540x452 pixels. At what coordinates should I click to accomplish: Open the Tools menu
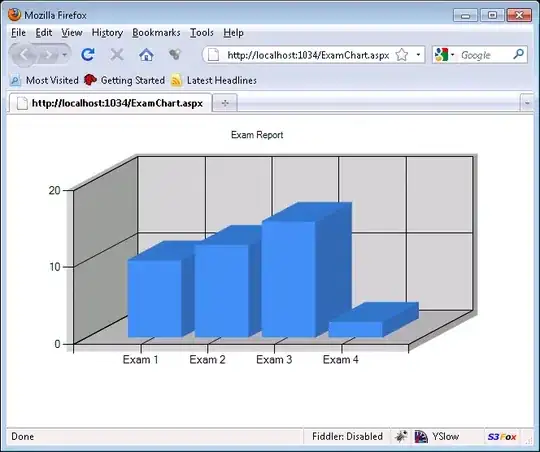202,33
